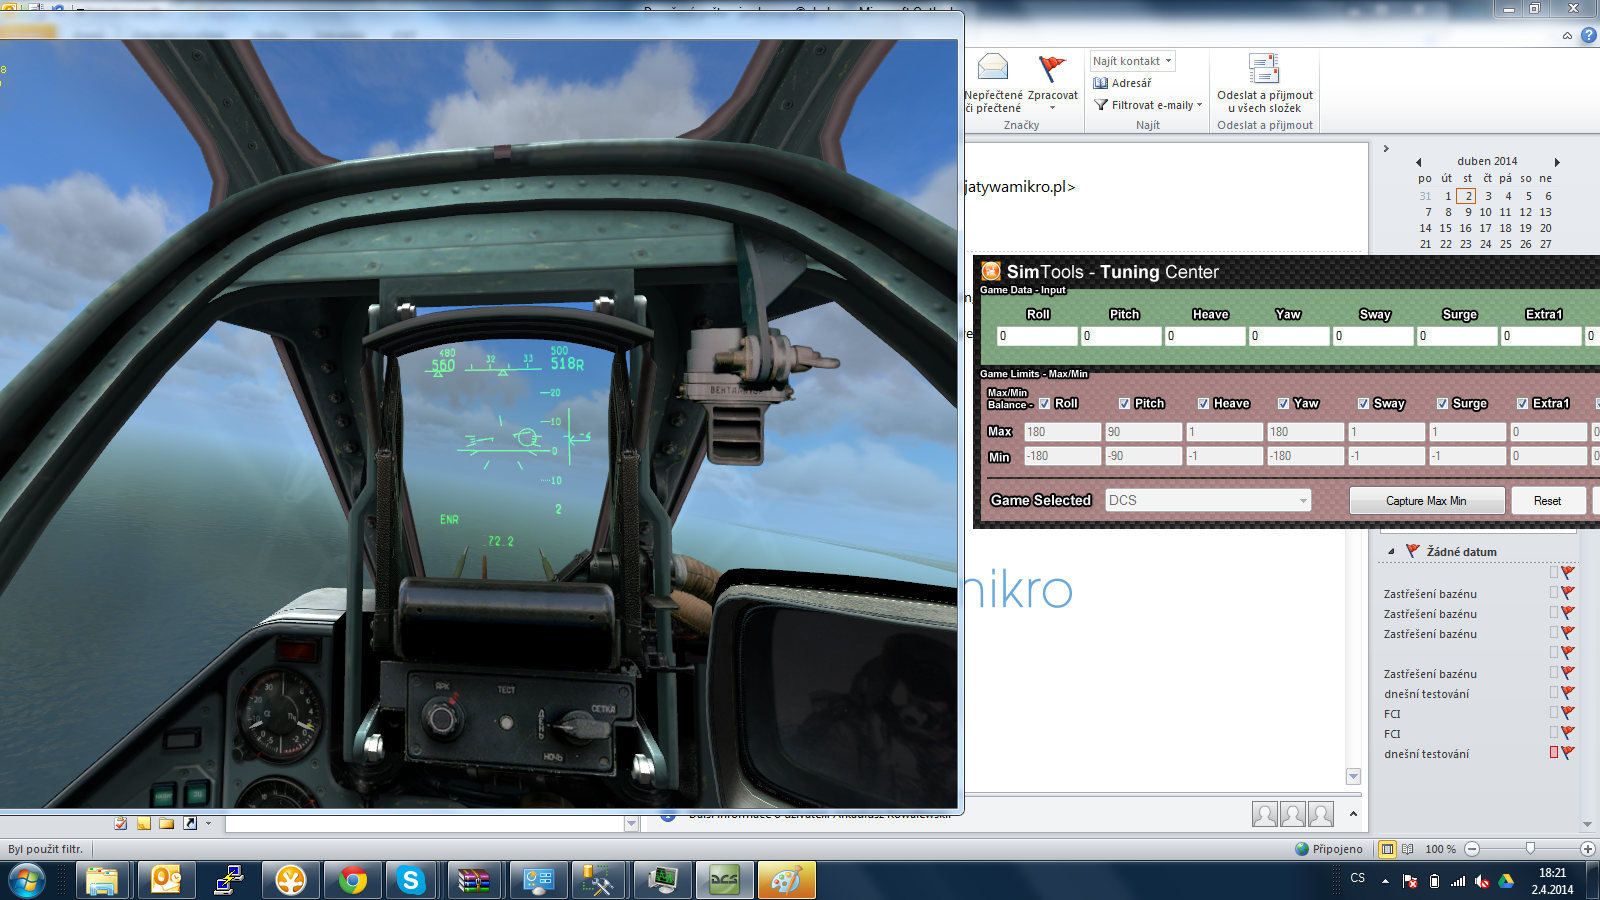Toggle the Sway checkbox in SimTools Game Limits
Image resolution: width=1600 pixels, height=900 pixels.
[1364, 404]
